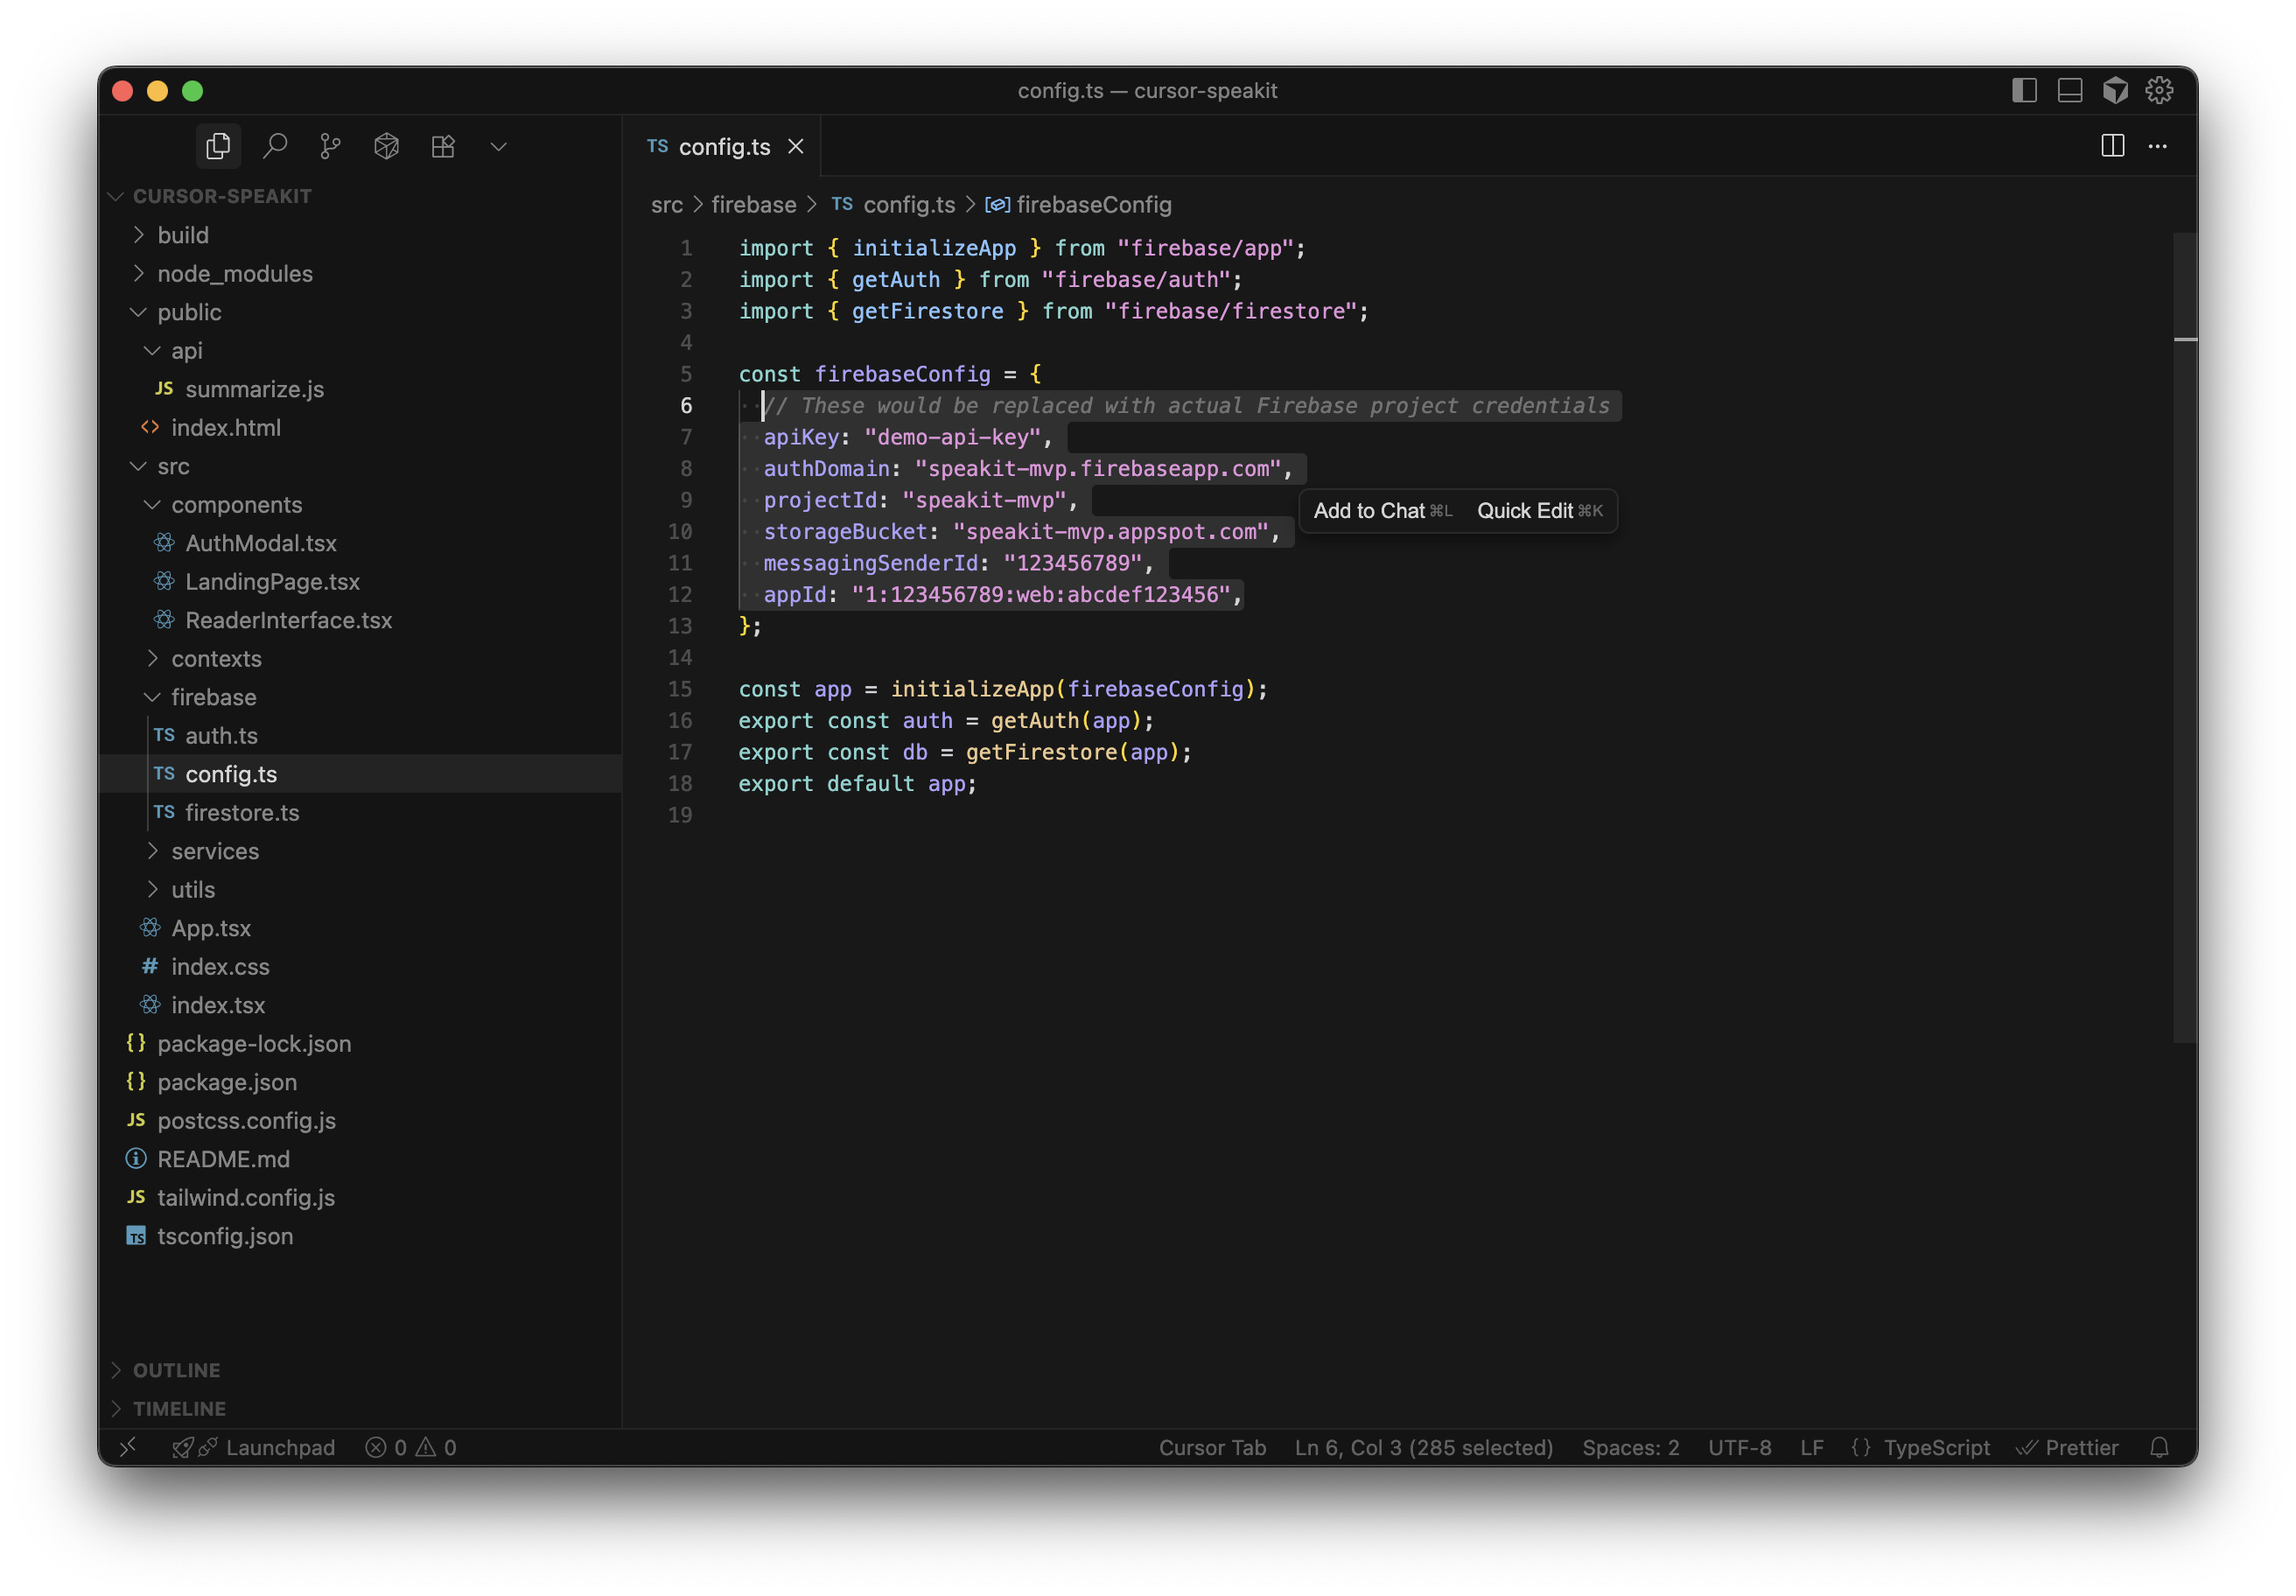
Task: Click the Explorer files icon
Action: click(218, 147)
